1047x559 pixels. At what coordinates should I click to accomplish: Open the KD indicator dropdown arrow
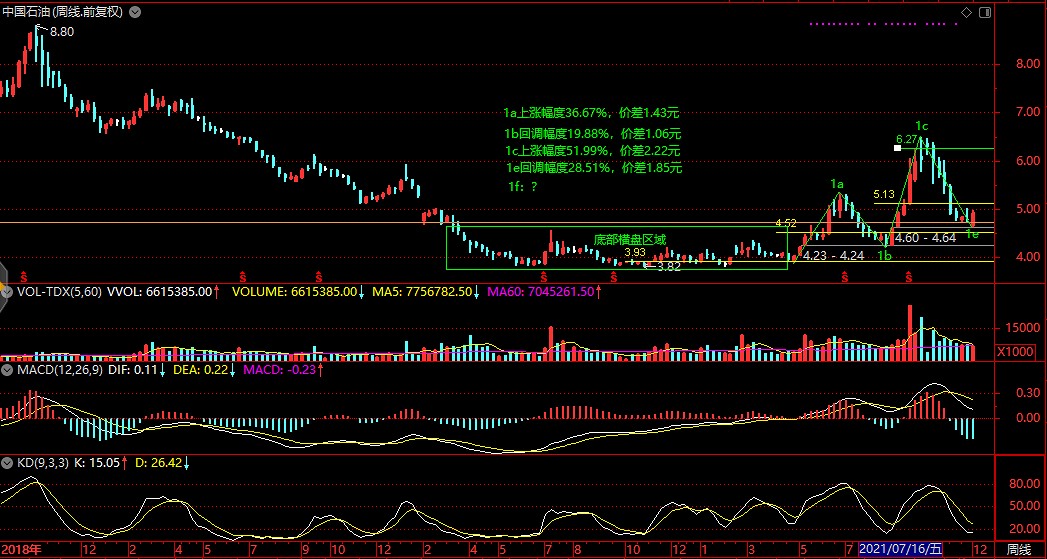[x=7, y=462]
